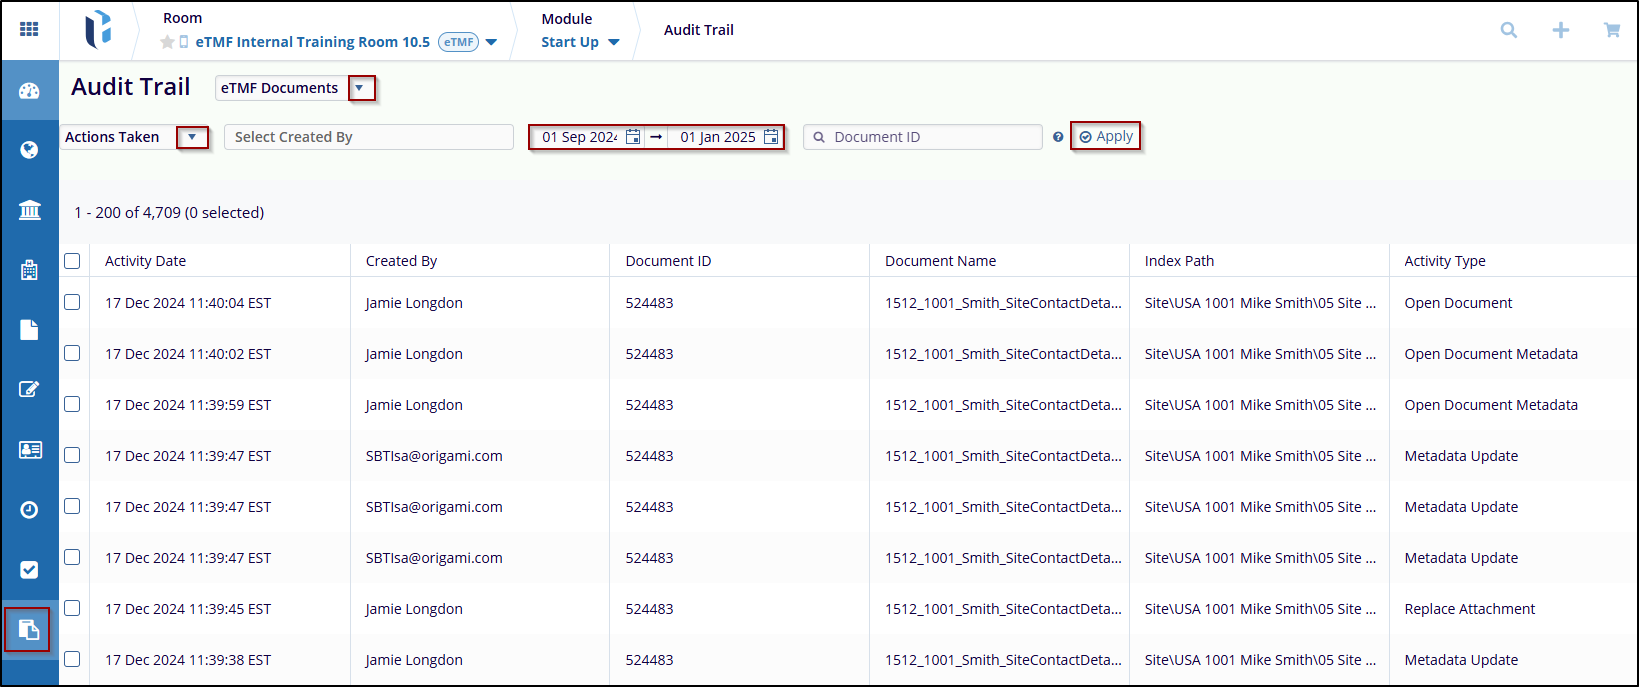Expand the eTMF Documents dropdown
The height and width of the screenshot is (687, 1639).
(x=360, y=88)
